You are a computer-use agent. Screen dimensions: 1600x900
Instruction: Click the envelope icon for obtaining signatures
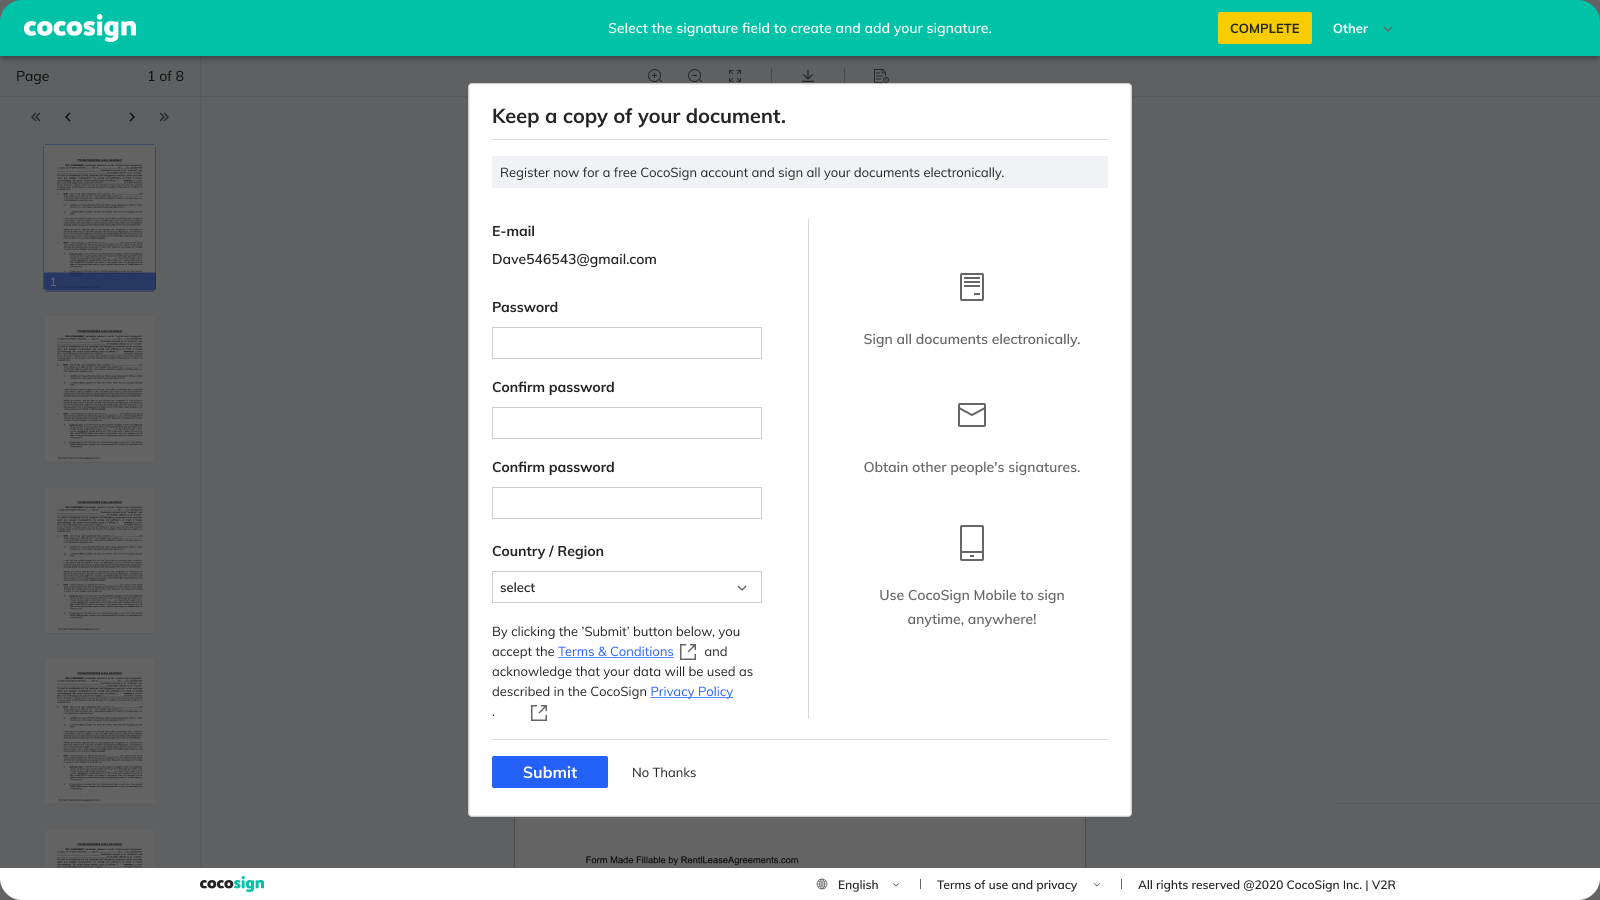[972, 415]
